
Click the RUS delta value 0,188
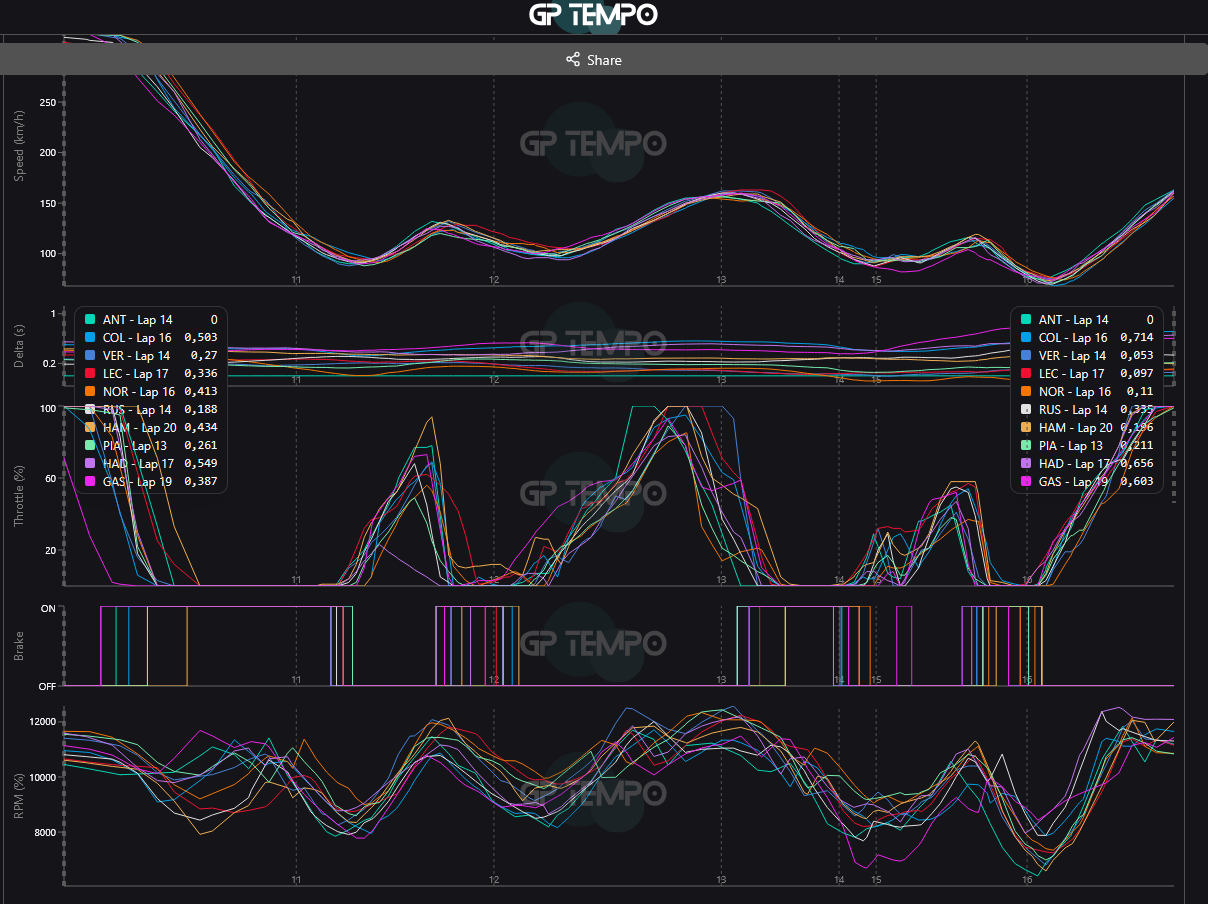coord(200,410)
